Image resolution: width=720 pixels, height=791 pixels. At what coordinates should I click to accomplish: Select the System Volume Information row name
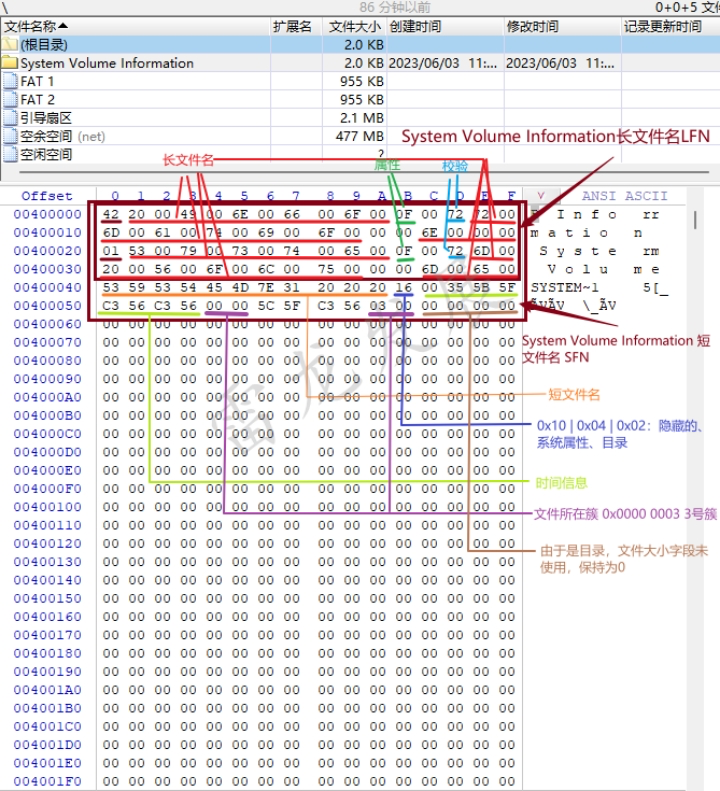click(107, 63)
